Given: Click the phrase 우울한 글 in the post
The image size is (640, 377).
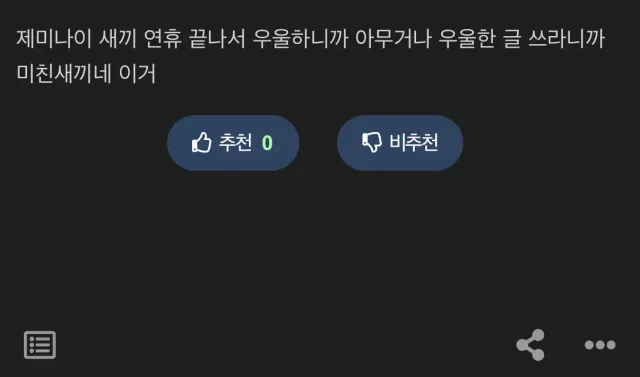Looking at the screenshot, I should pos(480,39).
